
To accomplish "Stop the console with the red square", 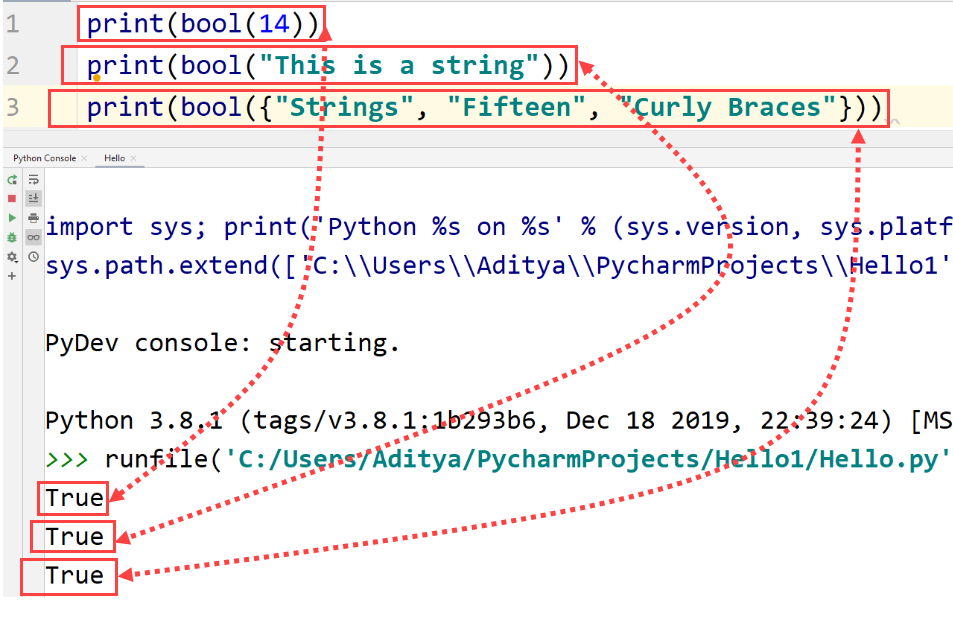I will 12,199.
